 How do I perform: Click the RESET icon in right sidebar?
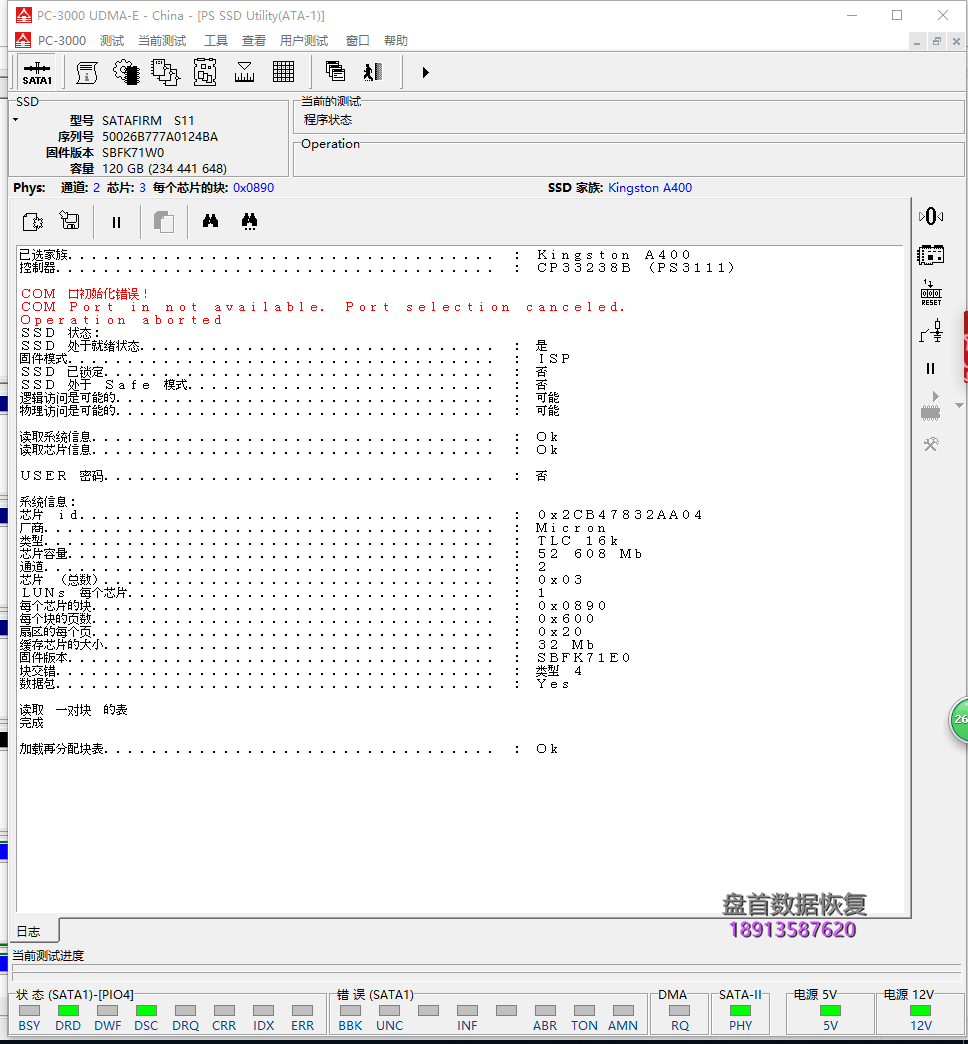tap(931, 293)
